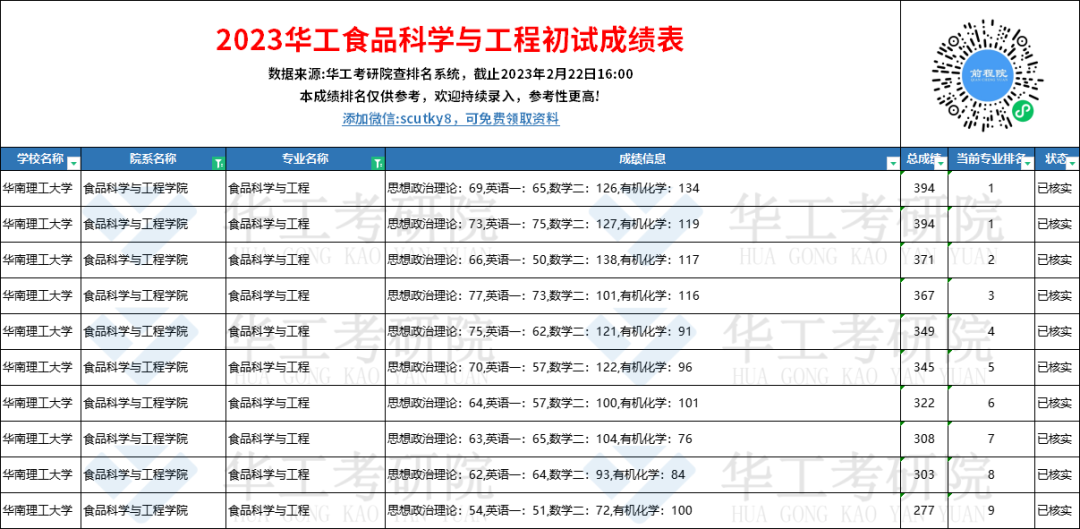Select the 本成绩排名仅供参考 notice line
Image resolution: width=1080 pixels, height=529 pixels.
coord(450,96)
